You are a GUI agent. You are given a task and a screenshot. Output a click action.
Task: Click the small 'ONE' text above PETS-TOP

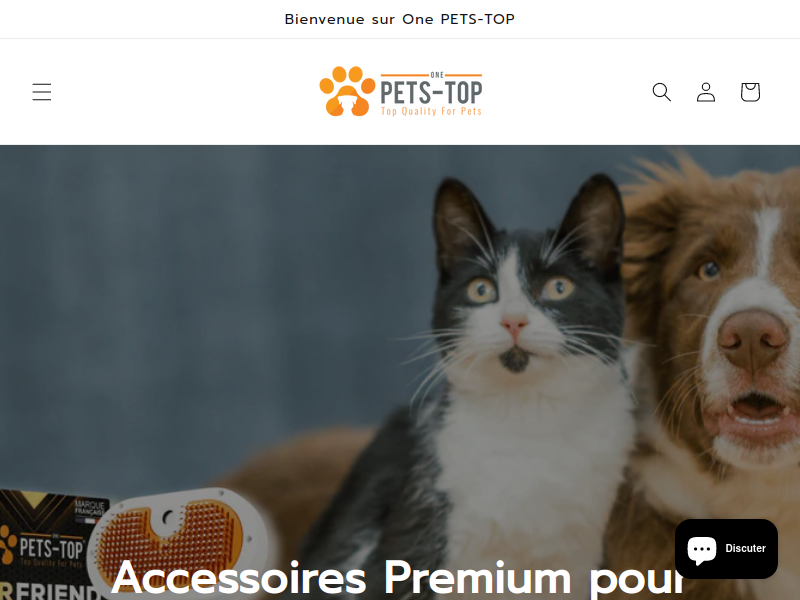click(437, 75)
